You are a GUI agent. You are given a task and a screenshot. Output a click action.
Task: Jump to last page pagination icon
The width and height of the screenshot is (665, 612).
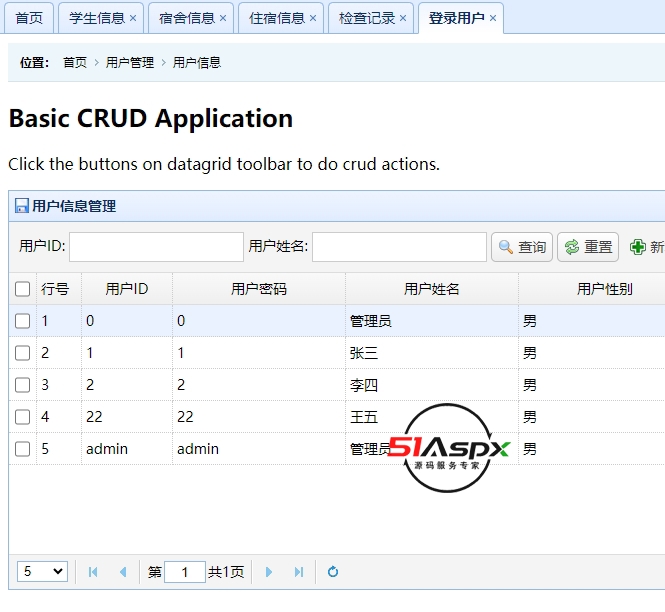tap(298, 572)
